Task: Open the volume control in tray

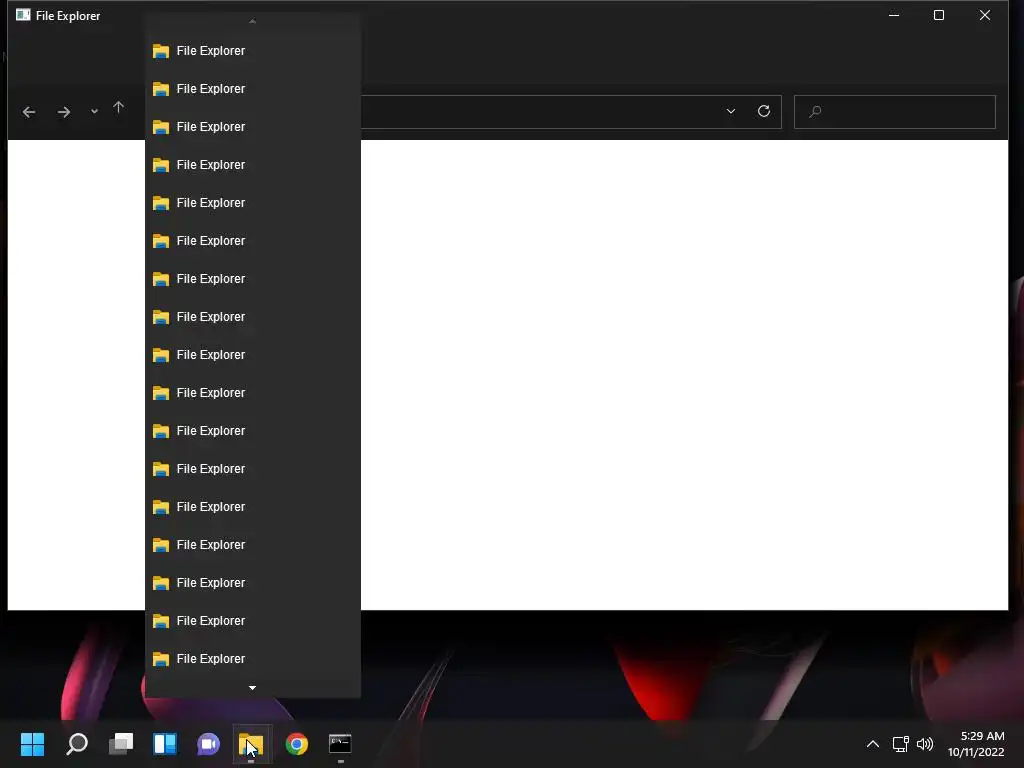Action: click(x=925, y=744)
